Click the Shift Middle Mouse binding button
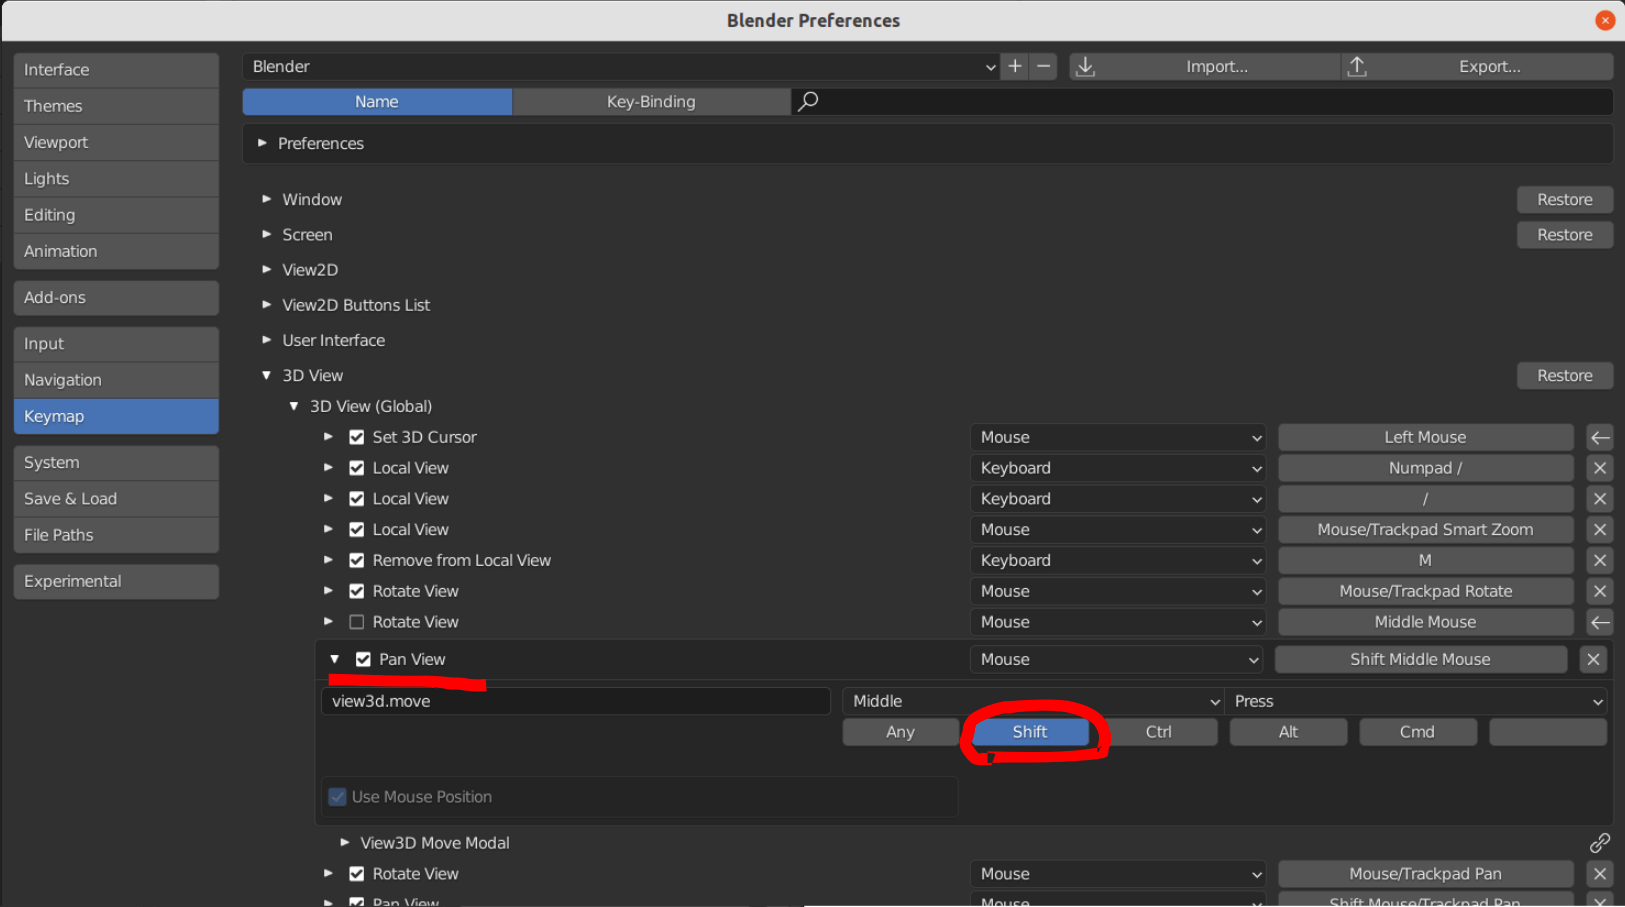1625x907 pixels. tap(1420, 659)
